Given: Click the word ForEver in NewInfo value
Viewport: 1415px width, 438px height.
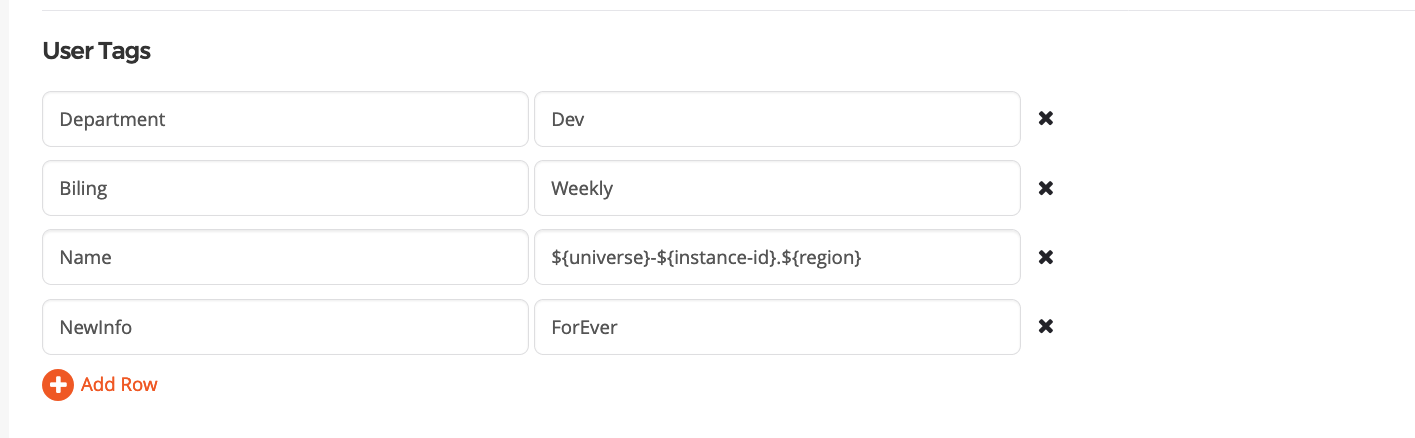Looking at the screenshot, I should [x=584, y=326].
